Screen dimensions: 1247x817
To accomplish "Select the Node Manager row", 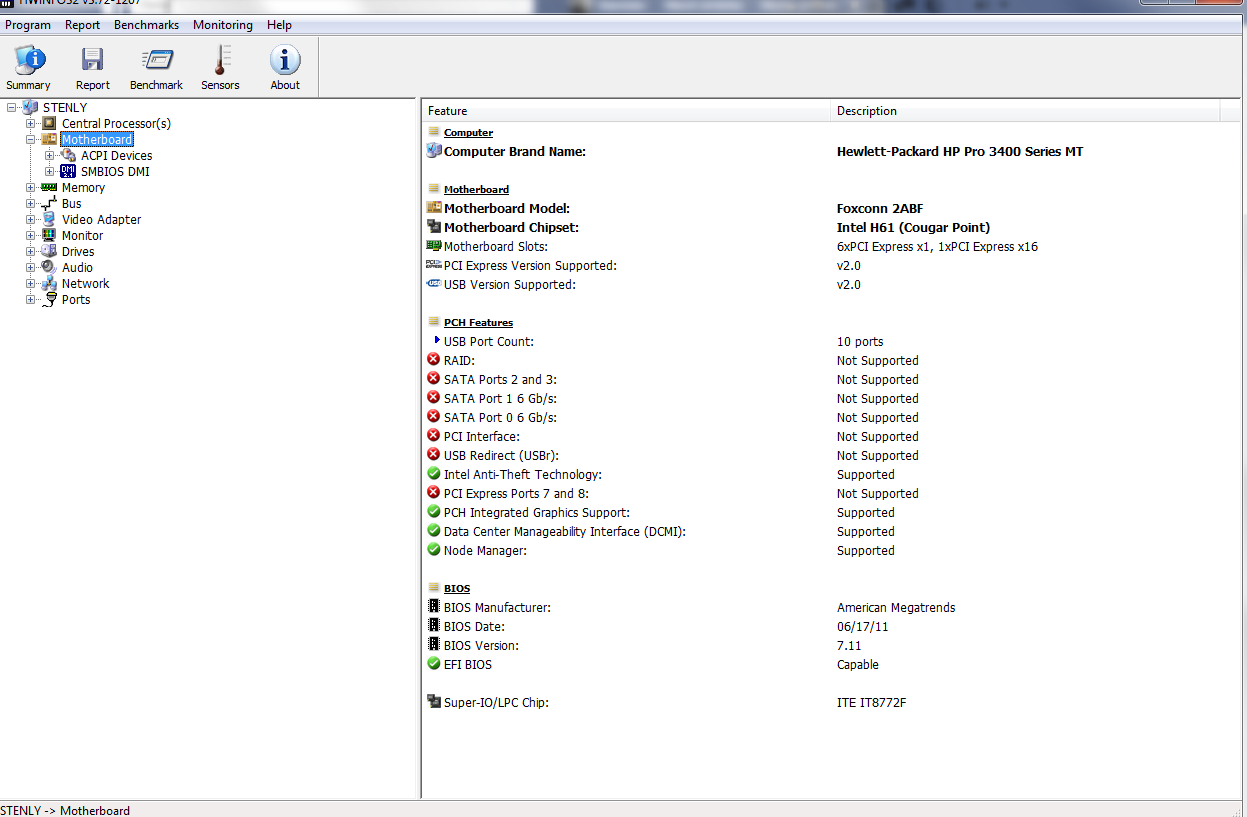I will point(833,550).
